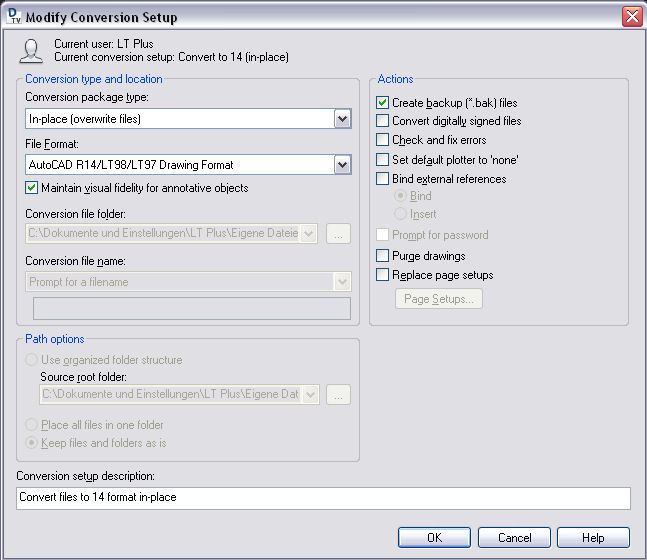The image size is (647, 560).
Task: Expand the File Format dropdown list
Action: click(x=342, y=165)
